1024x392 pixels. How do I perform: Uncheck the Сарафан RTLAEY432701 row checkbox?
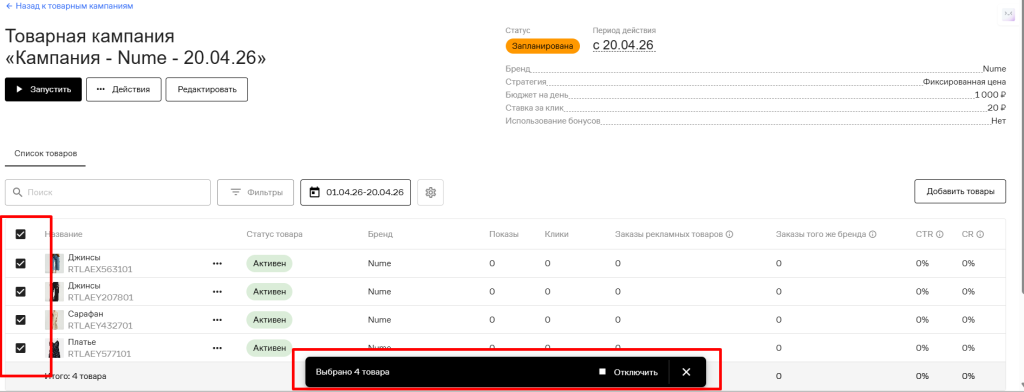point(20,319)
